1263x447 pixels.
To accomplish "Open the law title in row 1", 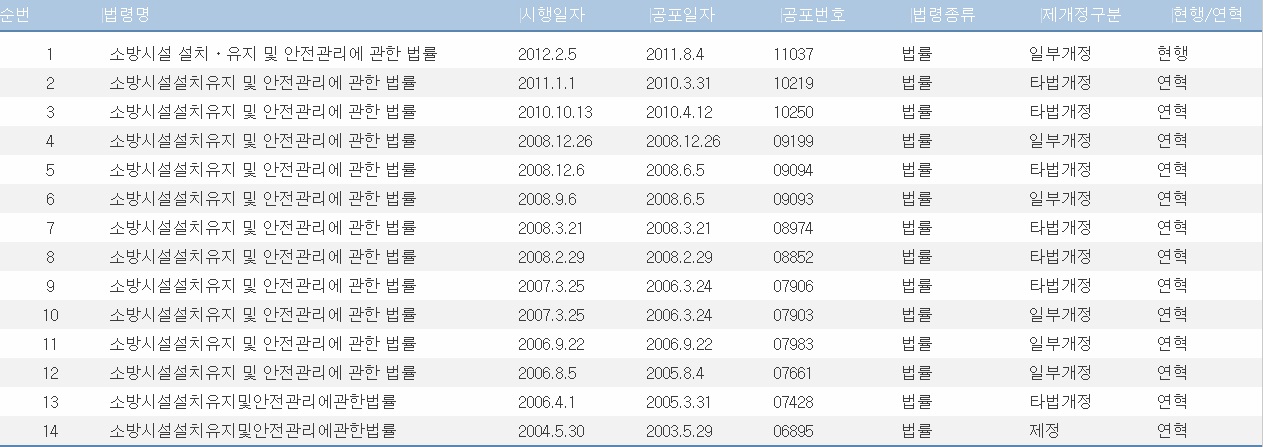I will [x=272, y=54].
